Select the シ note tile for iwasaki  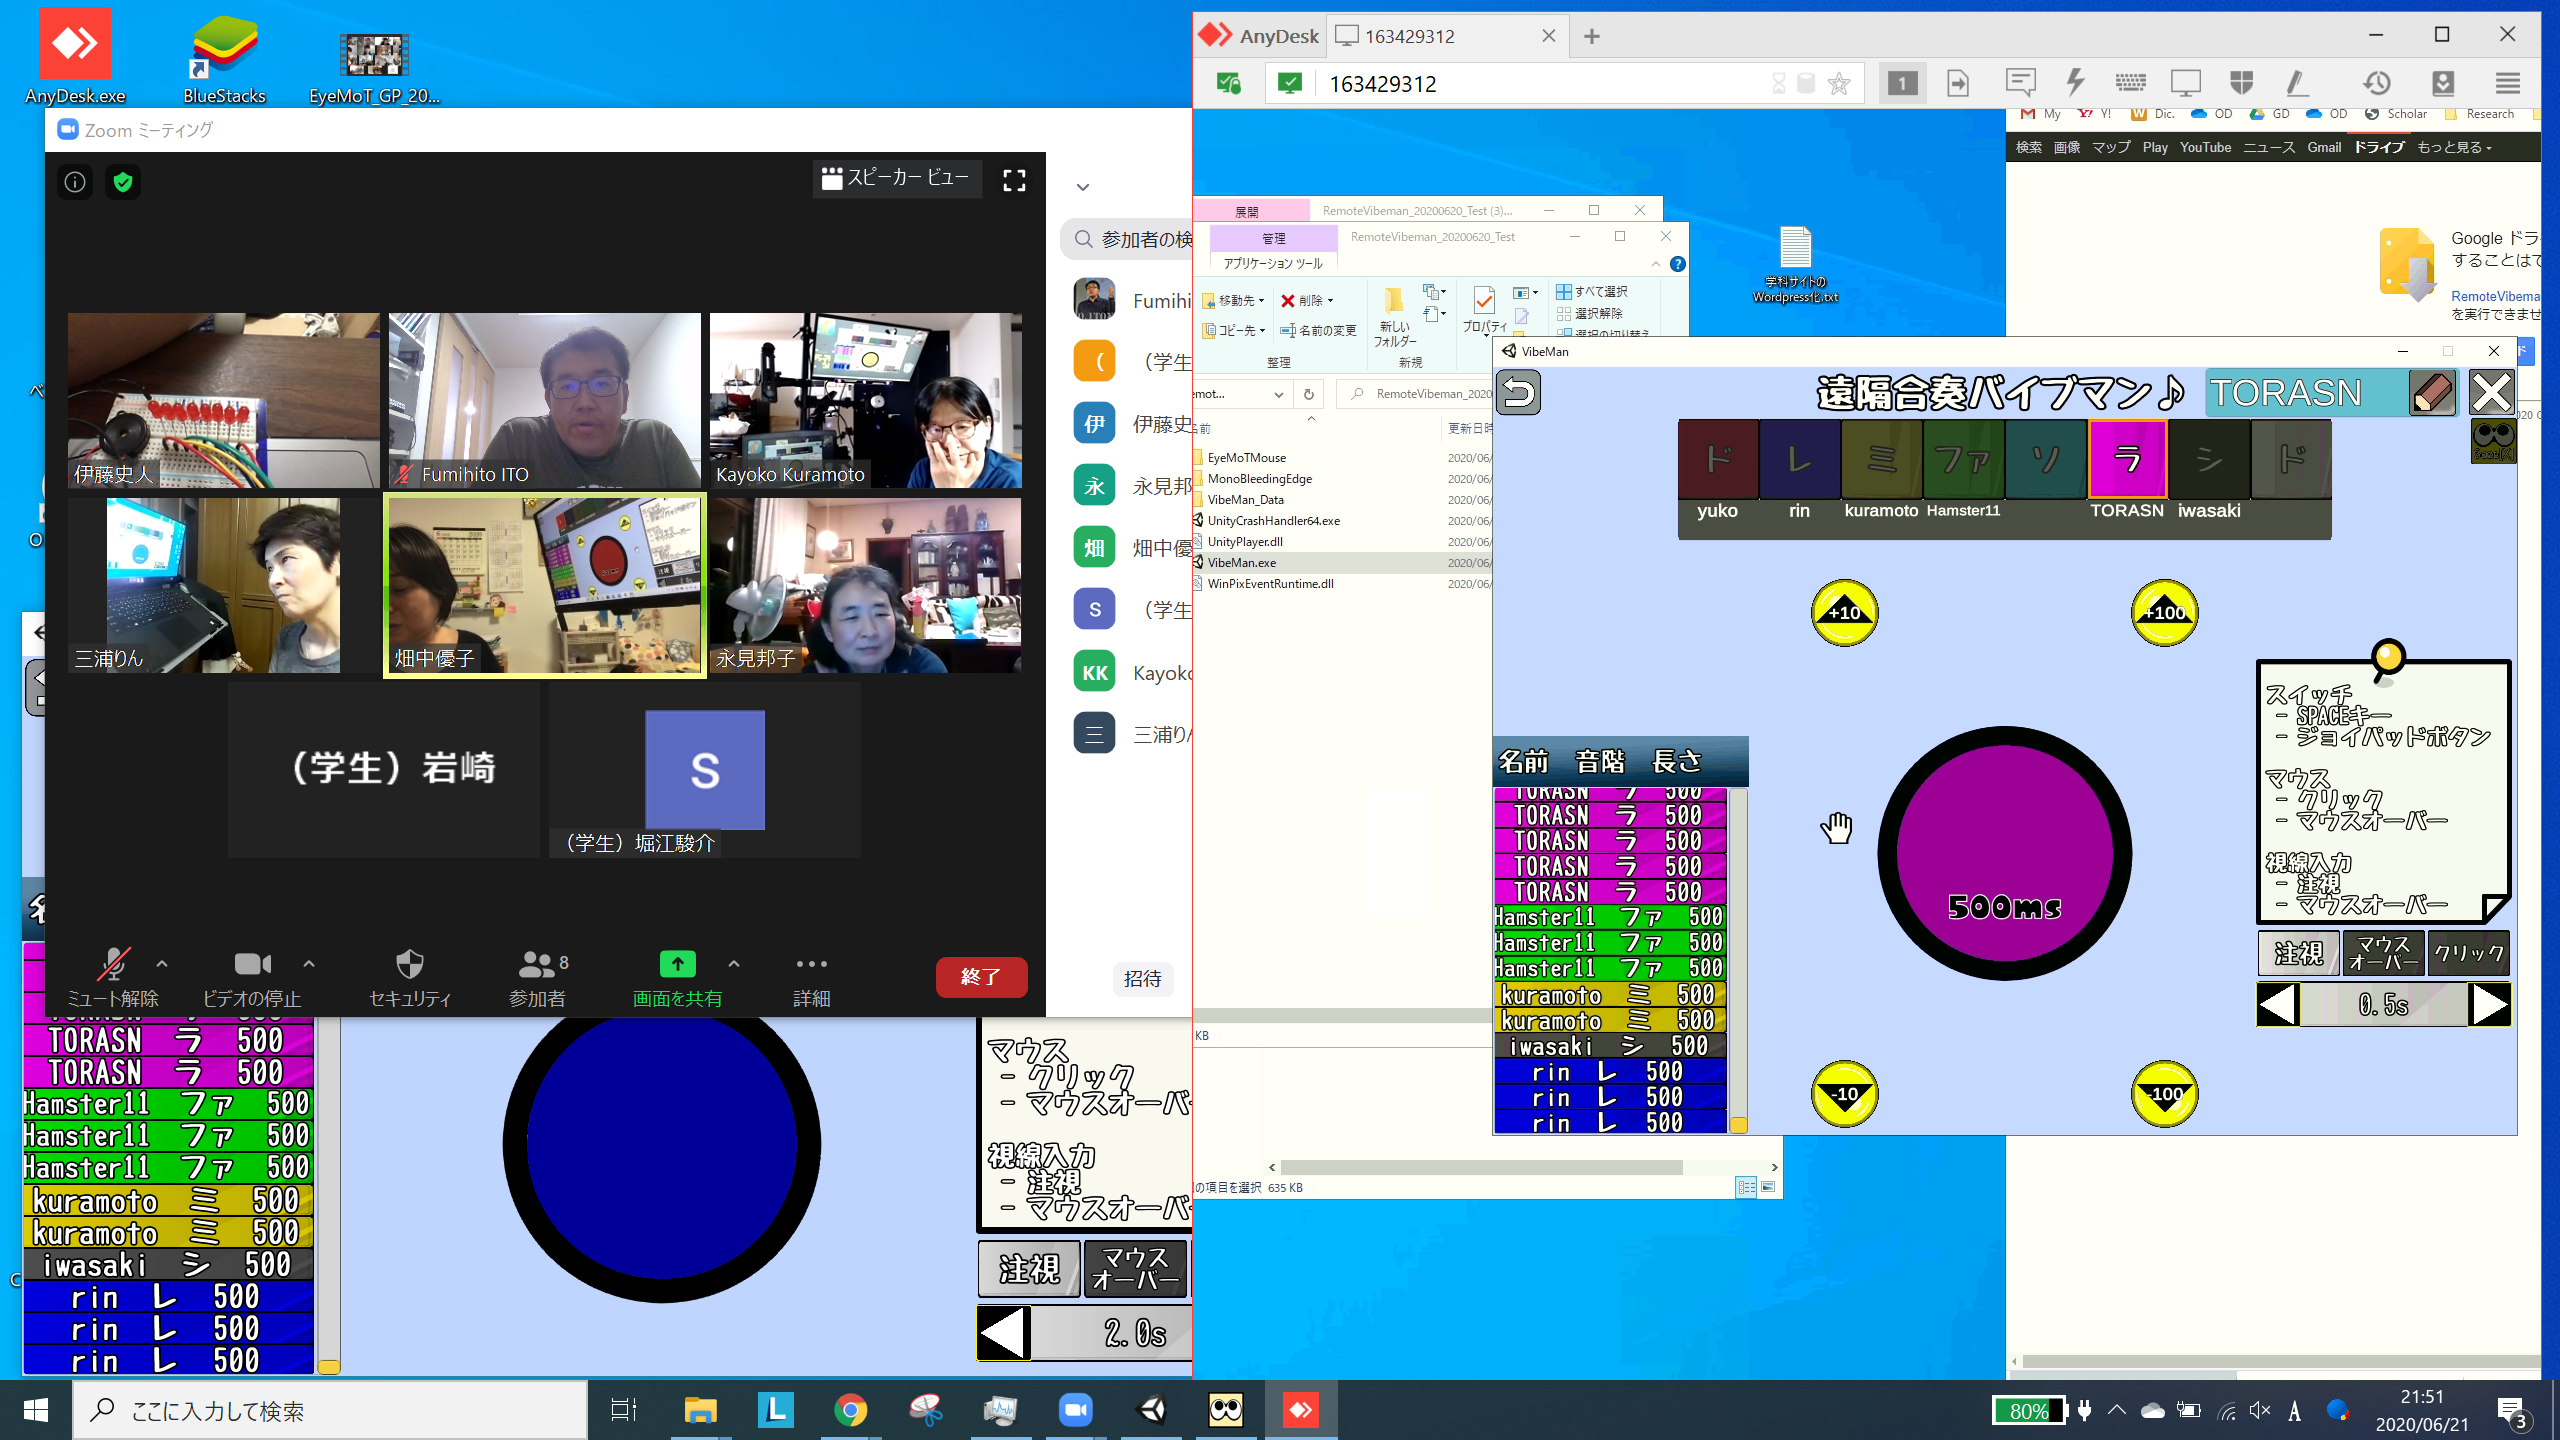[x=2209, y=459]
